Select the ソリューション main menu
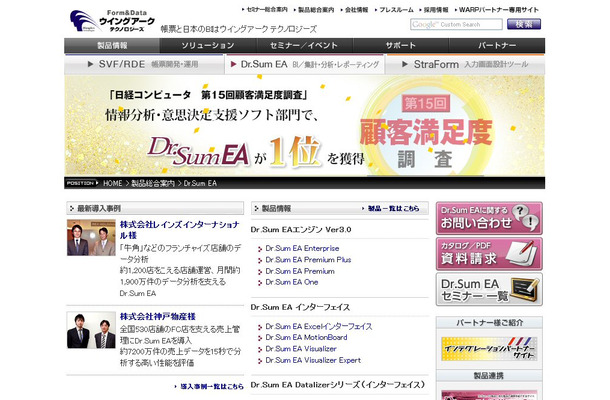 (x=208, y=46)
